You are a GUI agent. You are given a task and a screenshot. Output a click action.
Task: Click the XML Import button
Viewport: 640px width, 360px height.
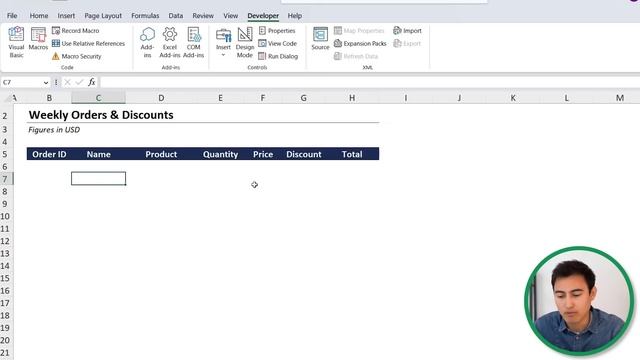pyautogui.click(x=407, y=31)
